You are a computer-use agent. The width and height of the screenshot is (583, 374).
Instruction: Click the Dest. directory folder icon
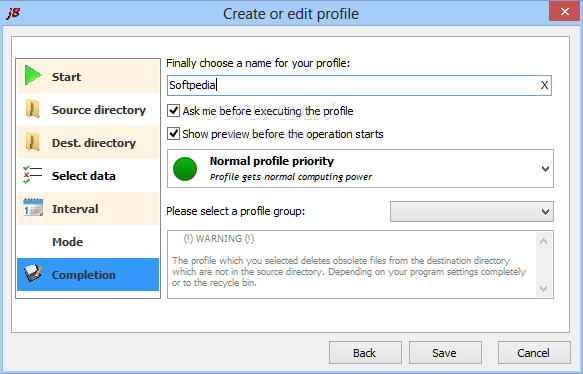[33, 142]
